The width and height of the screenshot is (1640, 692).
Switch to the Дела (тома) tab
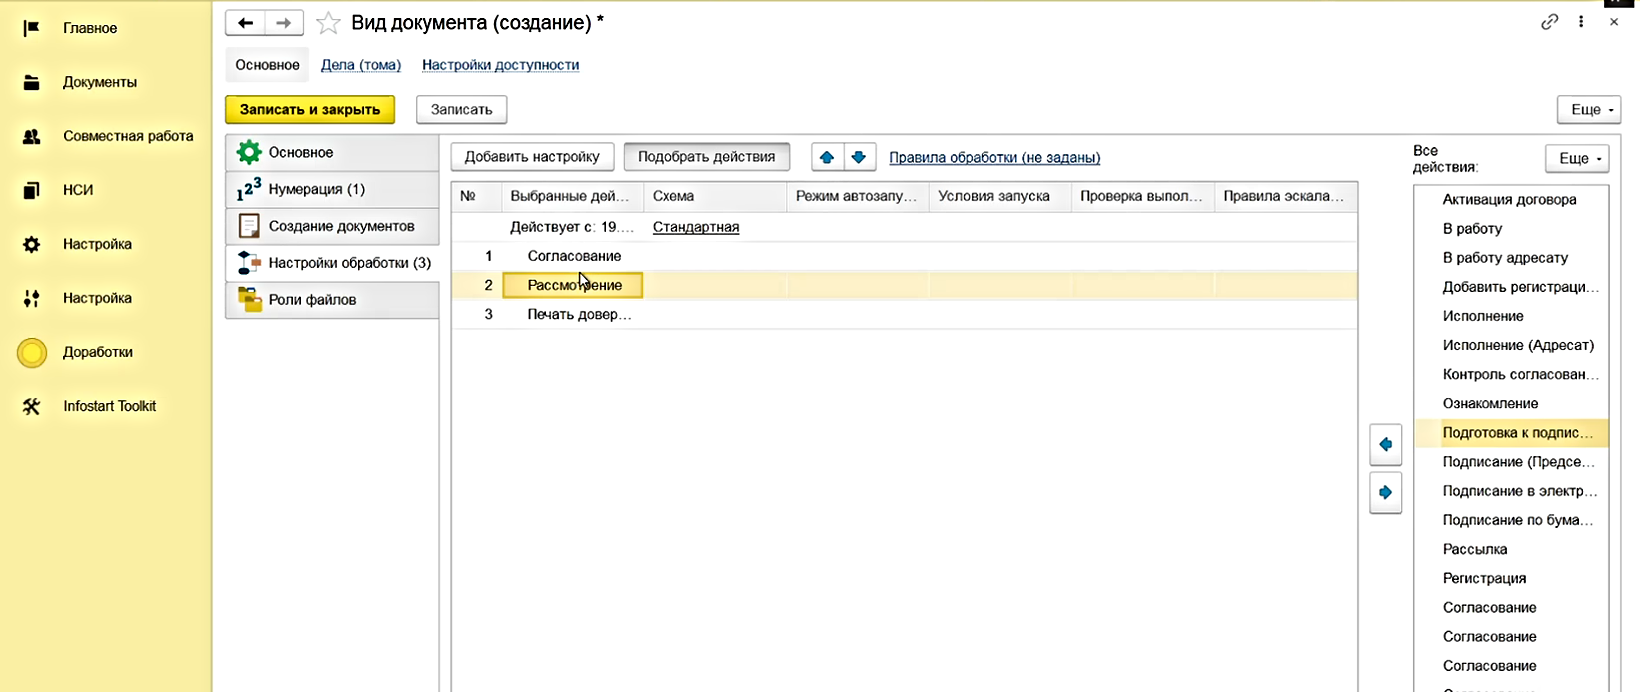coord(360,65)
